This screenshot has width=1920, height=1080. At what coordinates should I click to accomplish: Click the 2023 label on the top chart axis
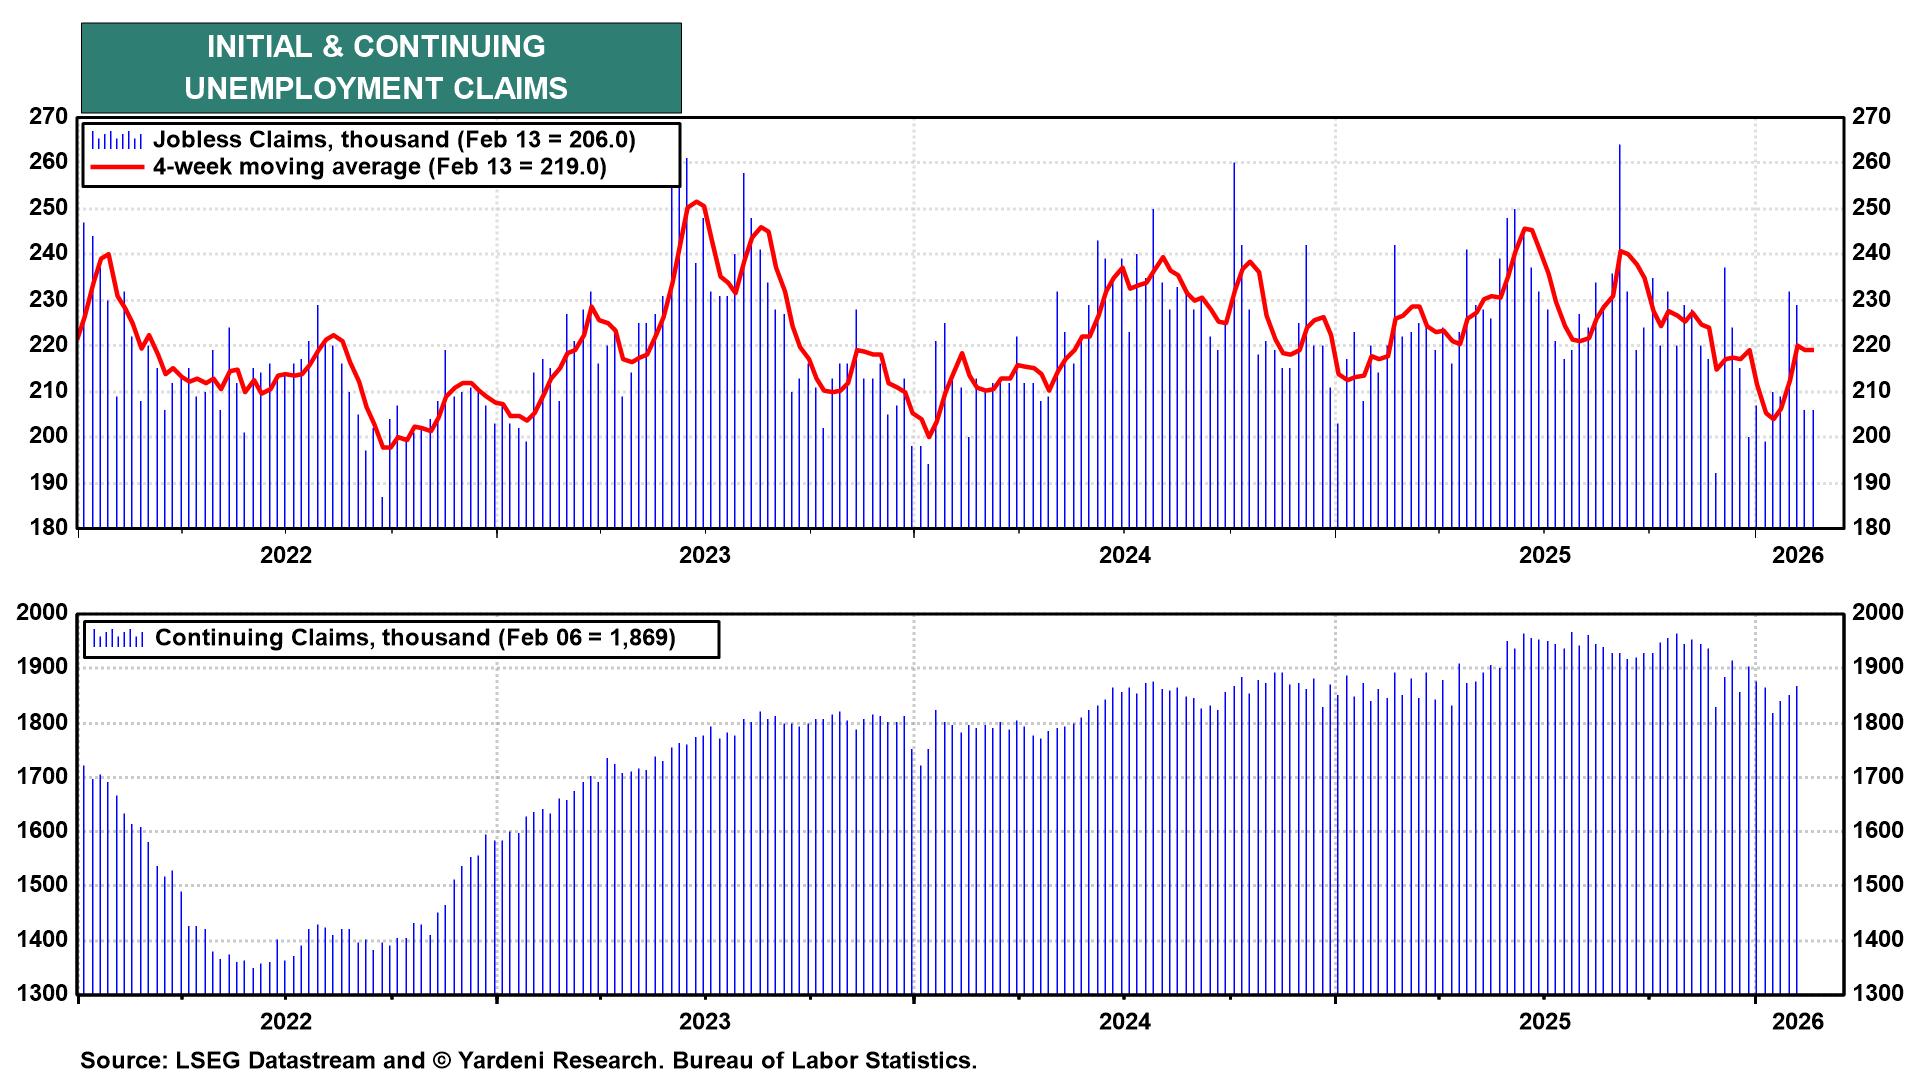(705, 555)
